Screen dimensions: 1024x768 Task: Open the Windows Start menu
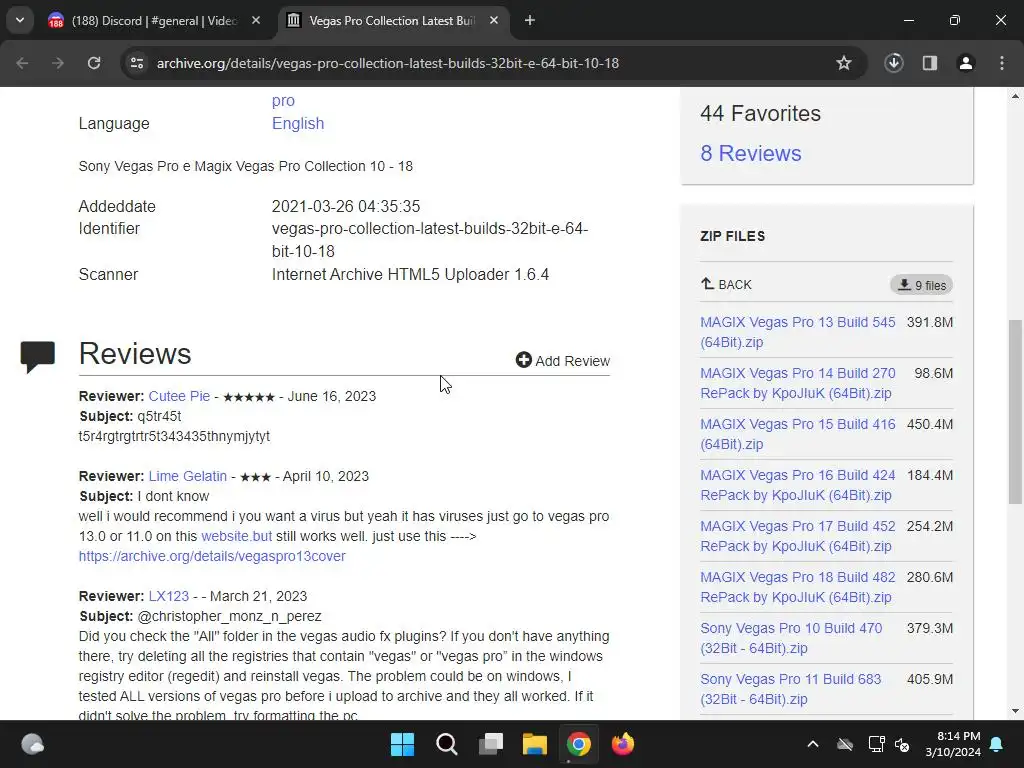(402, 744)
